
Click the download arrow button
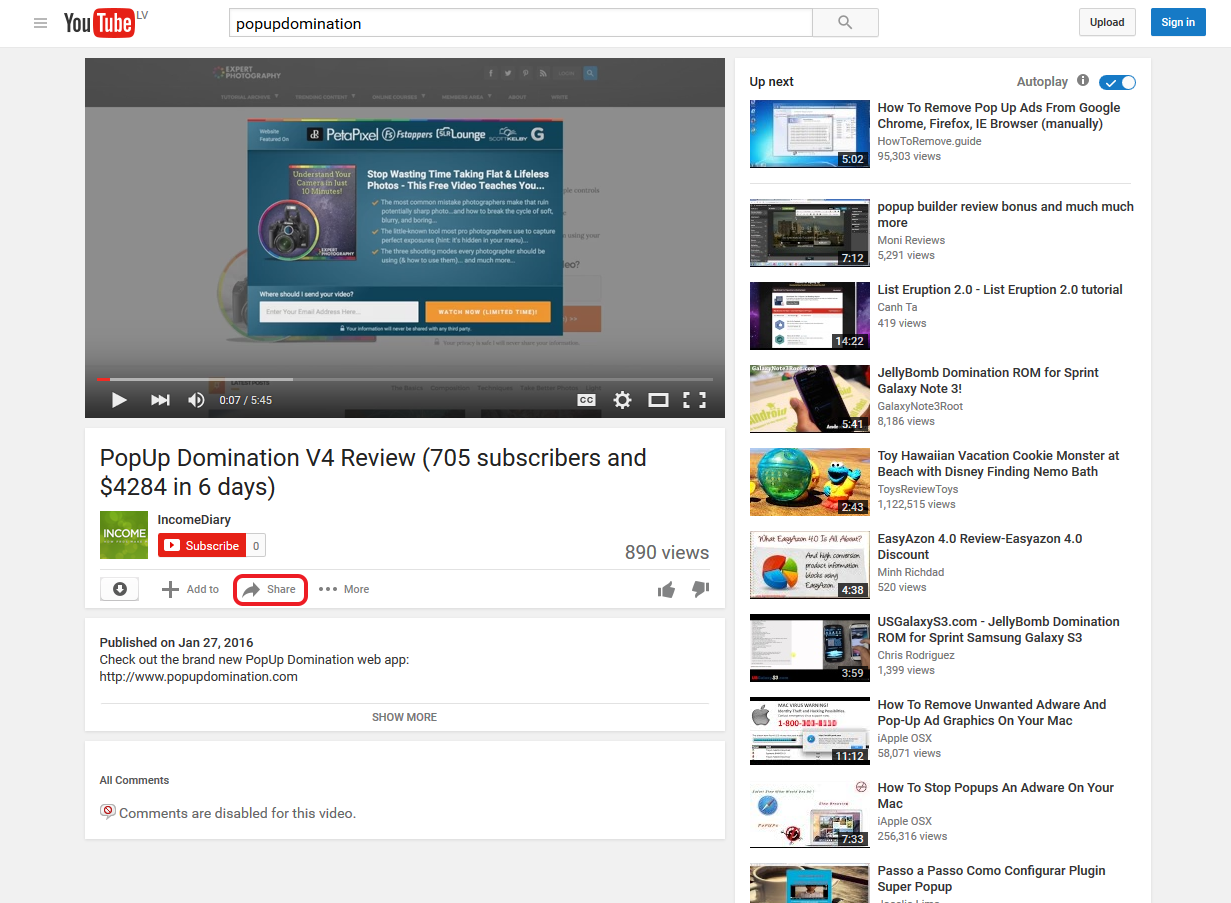119,589
